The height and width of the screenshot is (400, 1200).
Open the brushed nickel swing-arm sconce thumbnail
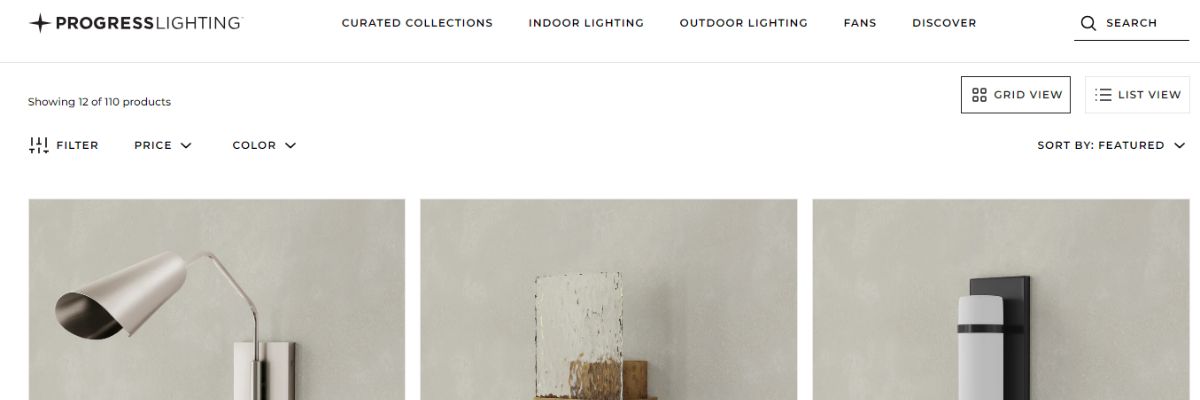pos(217,300)
